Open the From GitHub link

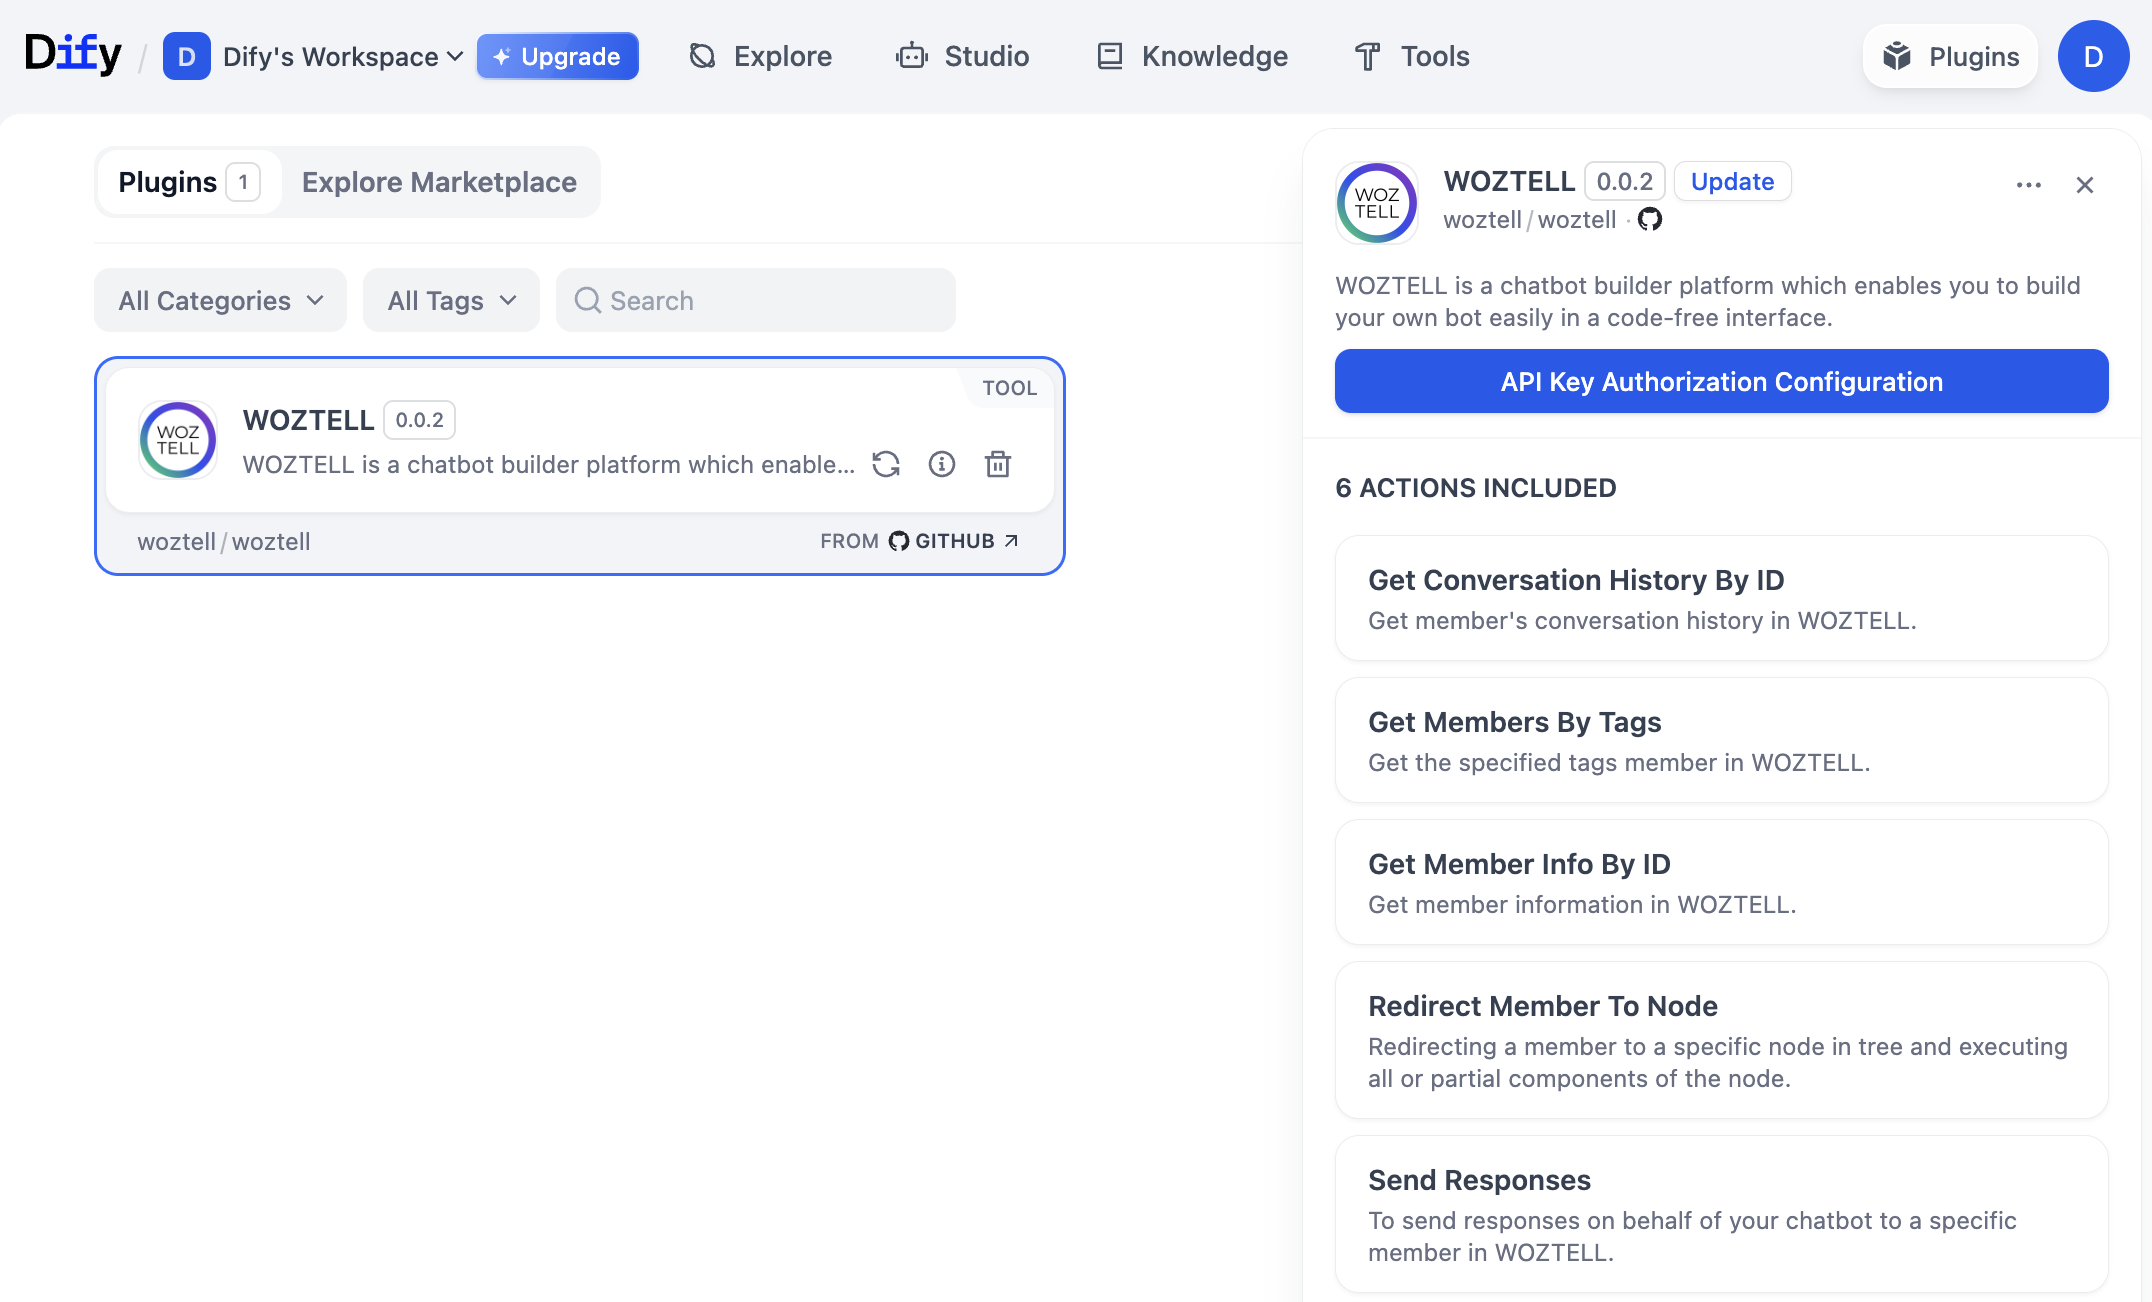pyautogui.click(x=919, y=541)
